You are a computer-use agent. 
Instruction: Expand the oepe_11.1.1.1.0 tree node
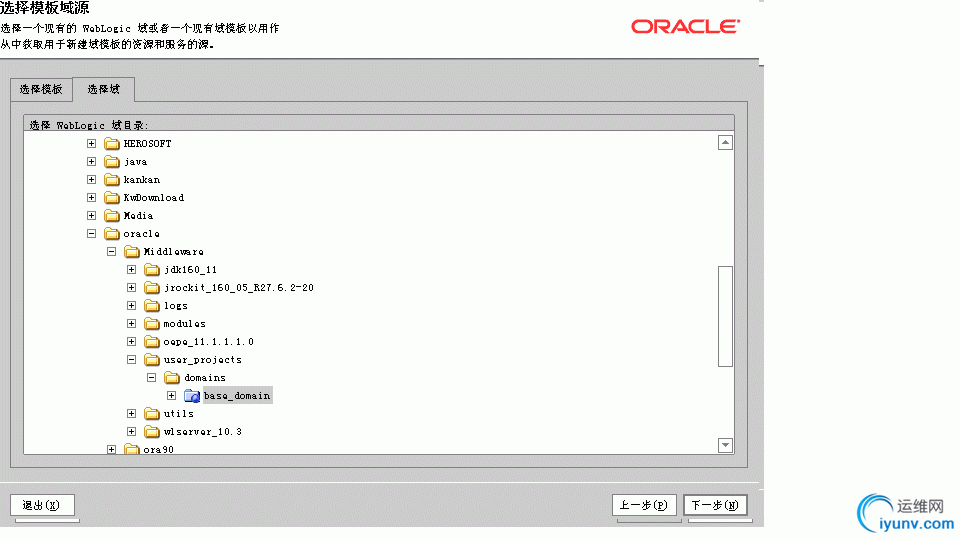(132, 342)
